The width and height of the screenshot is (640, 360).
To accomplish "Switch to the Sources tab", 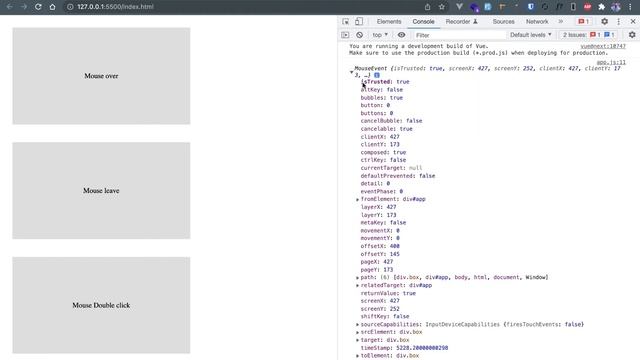I will [x=503, y=22].
